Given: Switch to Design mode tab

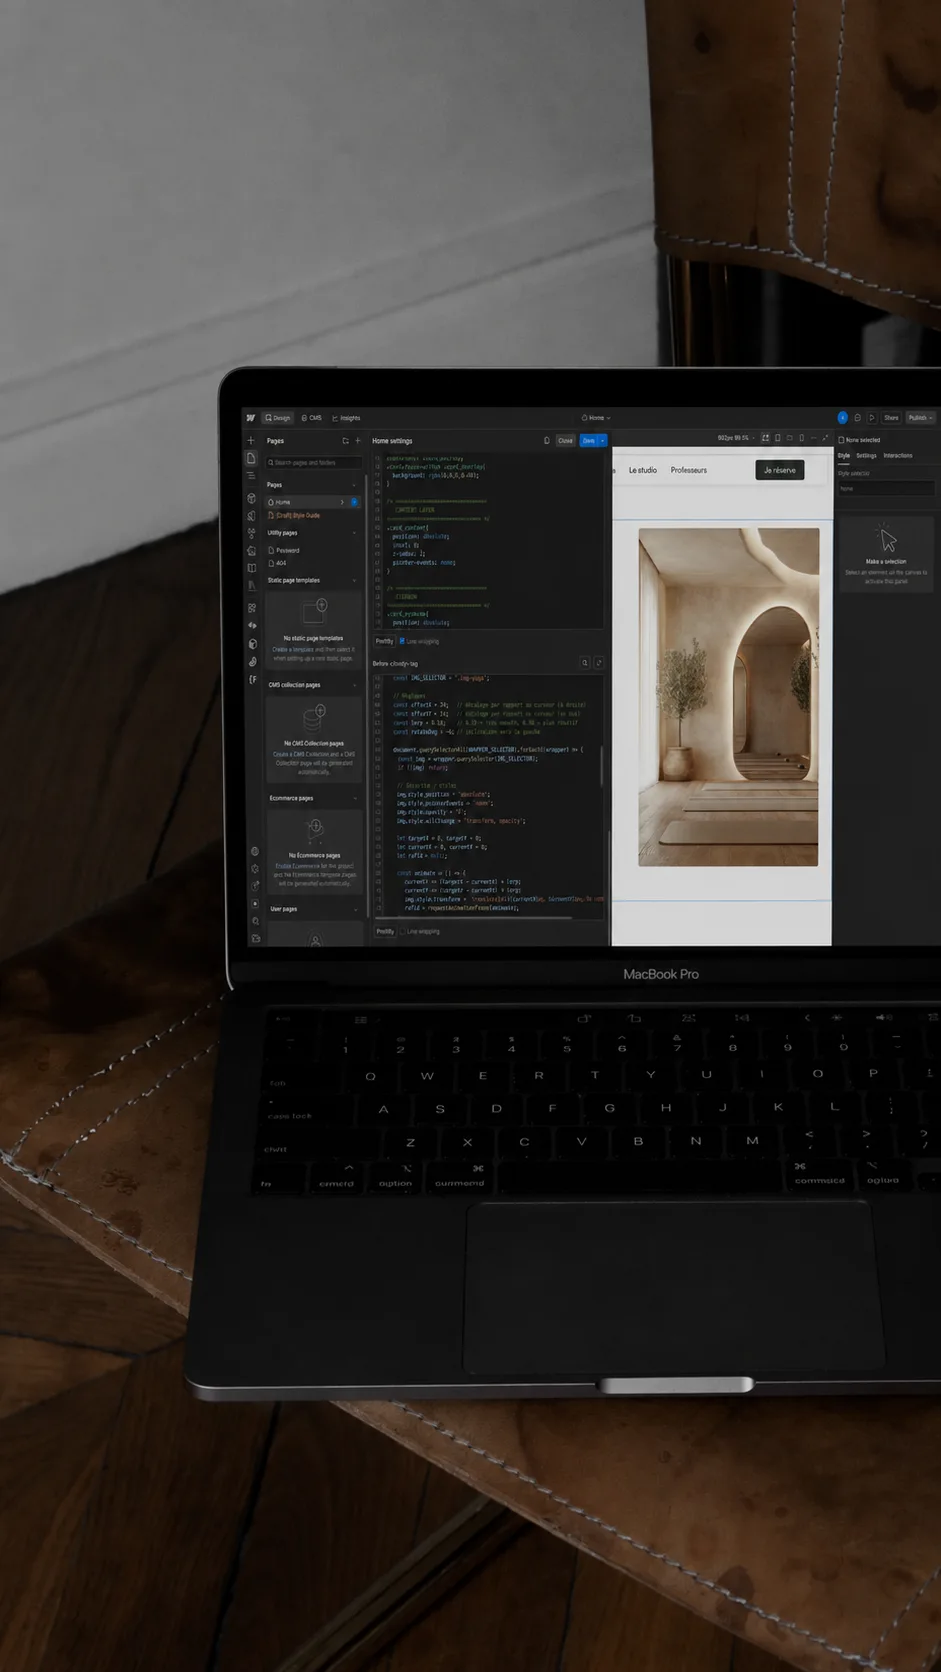Looking at the screenshot, I should pyautogui.click(x=278, y=418).
